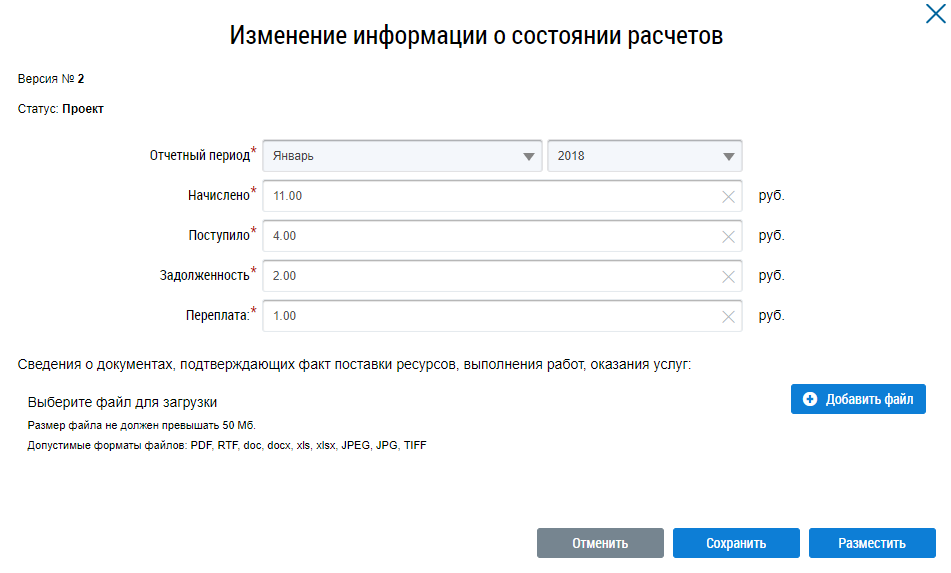Focus the Начислено input with 11.00
This screenshot has width=951, height=573.
(x=490, y=196)
